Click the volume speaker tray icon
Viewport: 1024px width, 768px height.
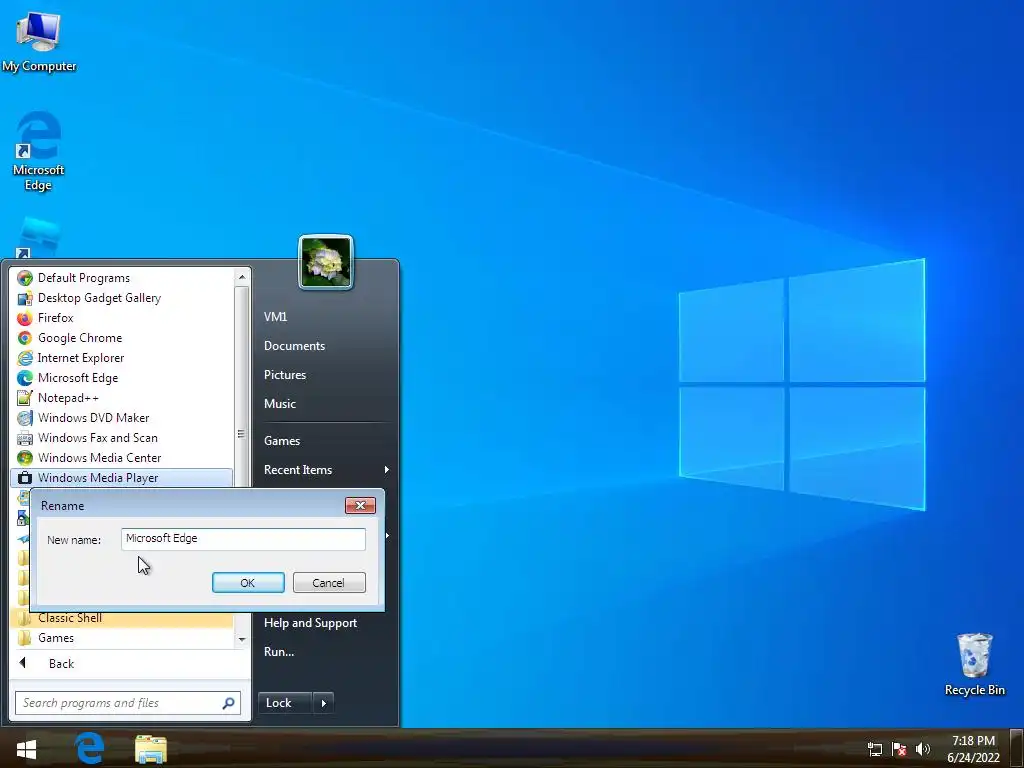pos(923,749)
